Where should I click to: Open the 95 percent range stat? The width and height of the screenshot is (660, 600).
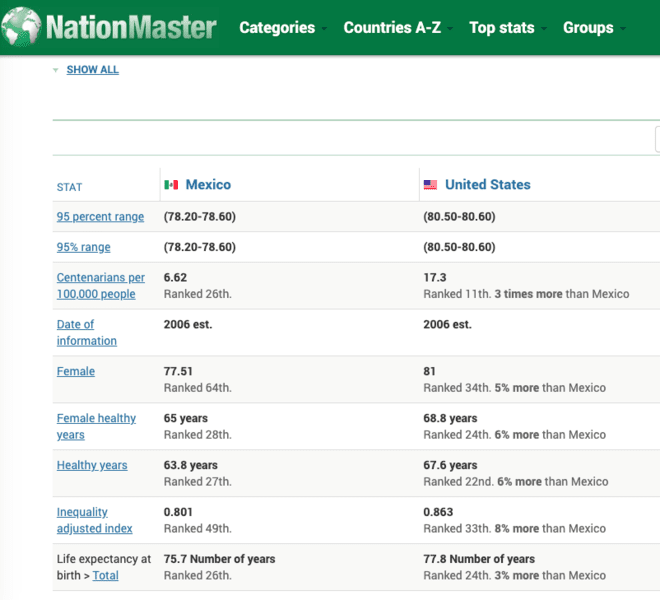(x=100, y=216)
